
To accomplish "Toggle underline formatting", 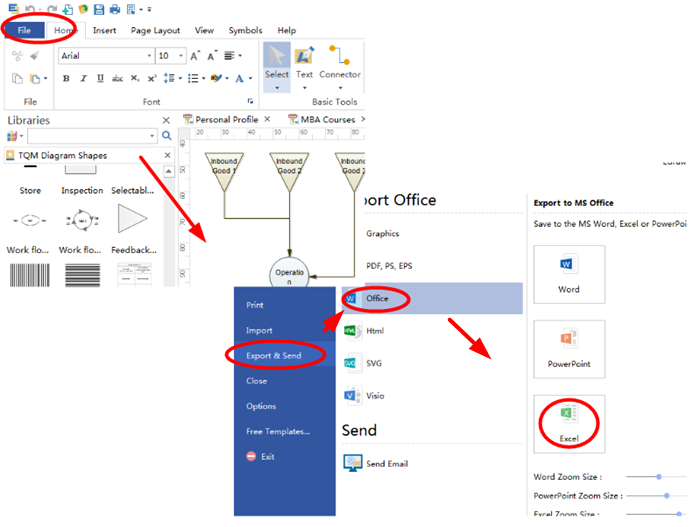I will click(x=99, y=79).
